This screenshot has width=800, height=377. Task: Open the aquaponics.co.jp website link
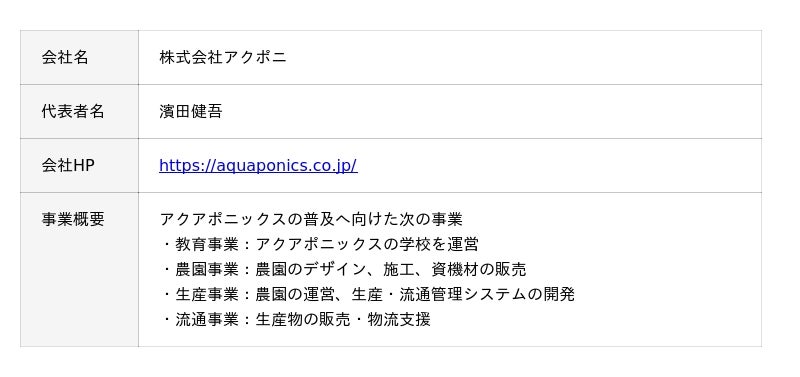[258, 166]
